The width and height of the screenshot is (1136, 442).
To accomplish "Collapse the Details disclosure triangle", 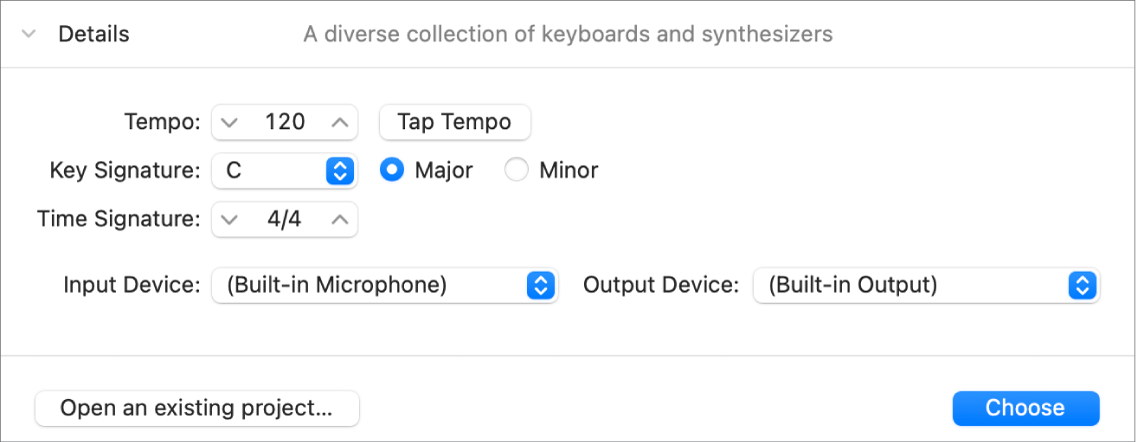I will tap(29, 34).
